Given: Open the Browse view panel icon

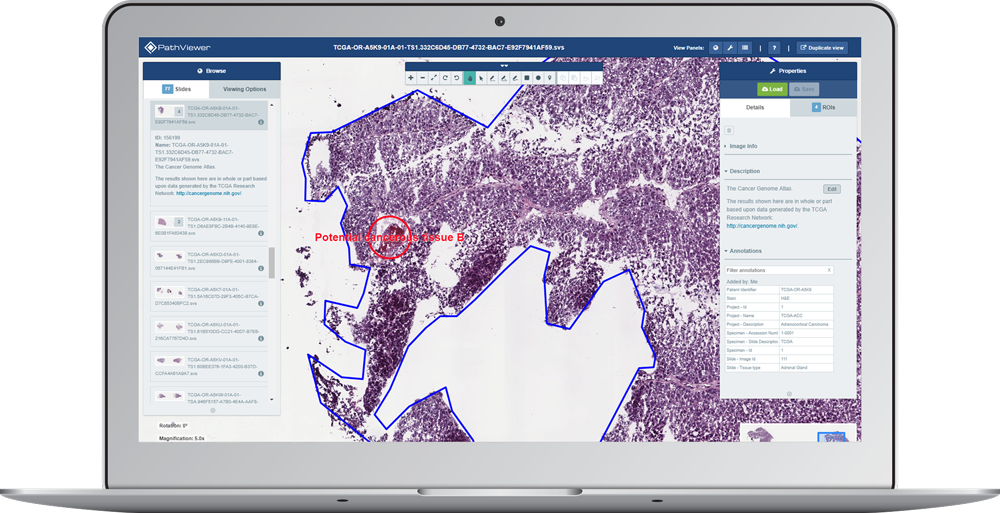Looking at the screenshot, I should click(x=716, y=47).
